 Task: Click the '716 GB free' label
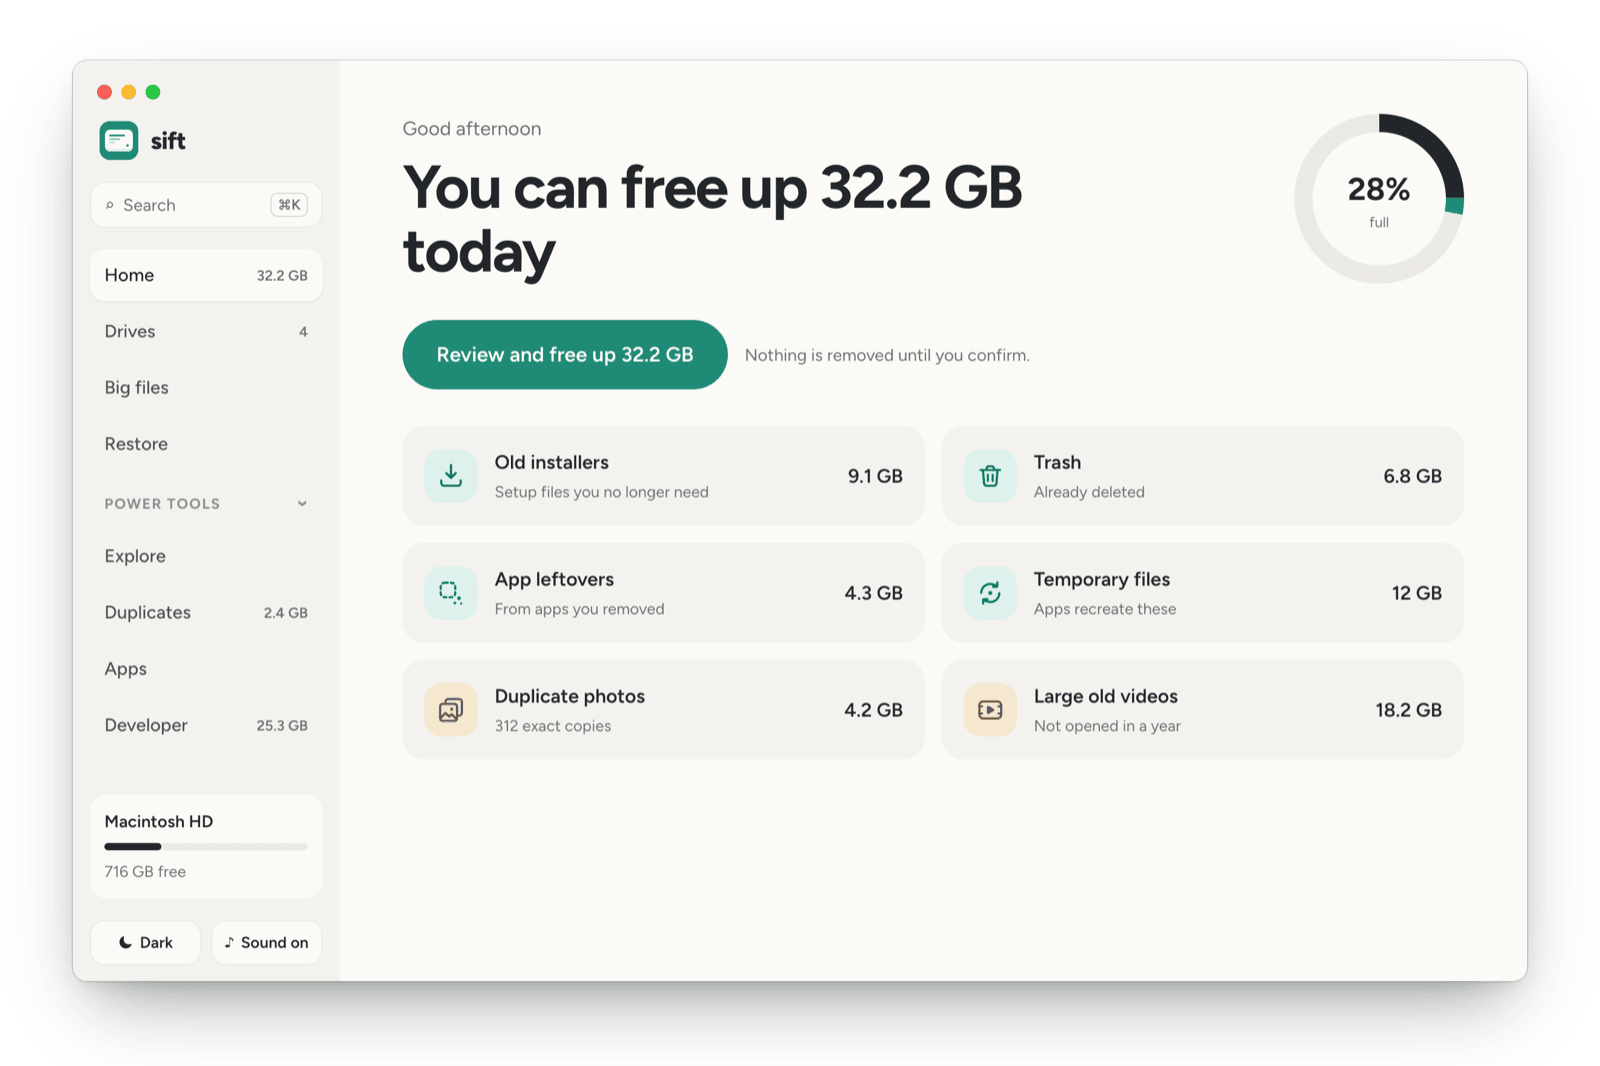145,872
